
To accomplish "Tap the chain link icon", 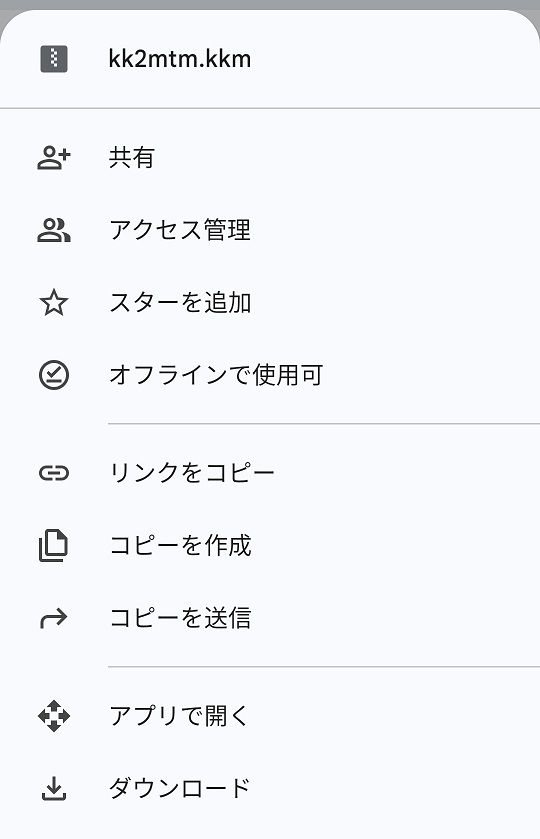I will pos(54,473).
